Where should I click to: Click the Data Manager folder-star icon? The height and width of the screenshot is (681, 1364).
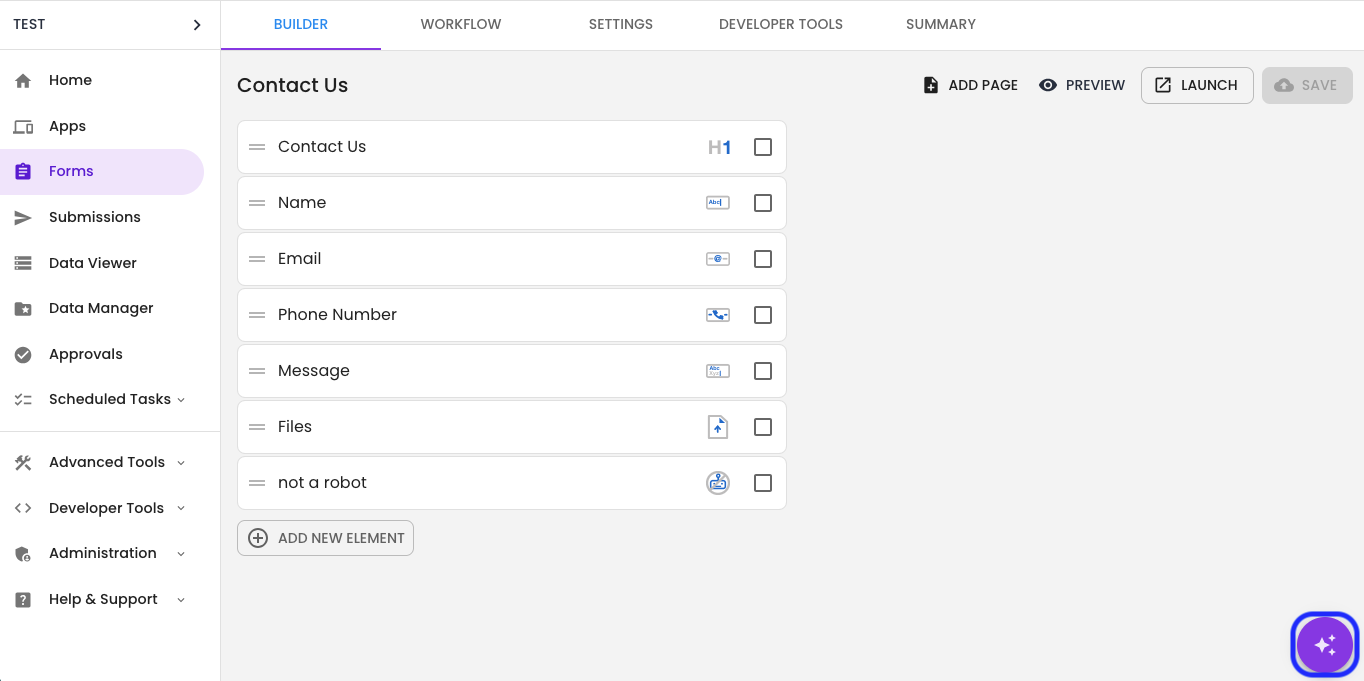point(23,309)
